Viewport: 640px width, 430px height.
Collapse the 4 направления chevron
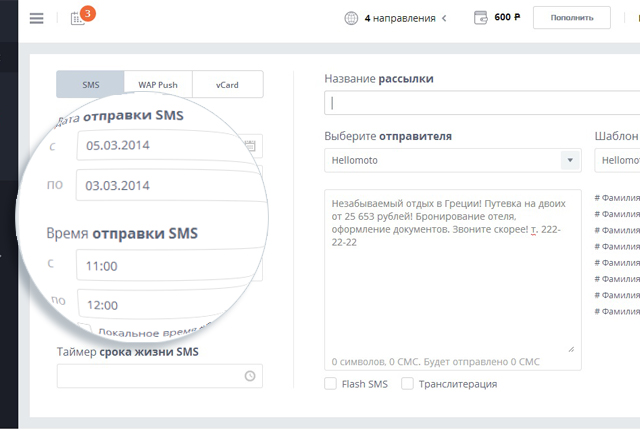[x=444, y=18]
